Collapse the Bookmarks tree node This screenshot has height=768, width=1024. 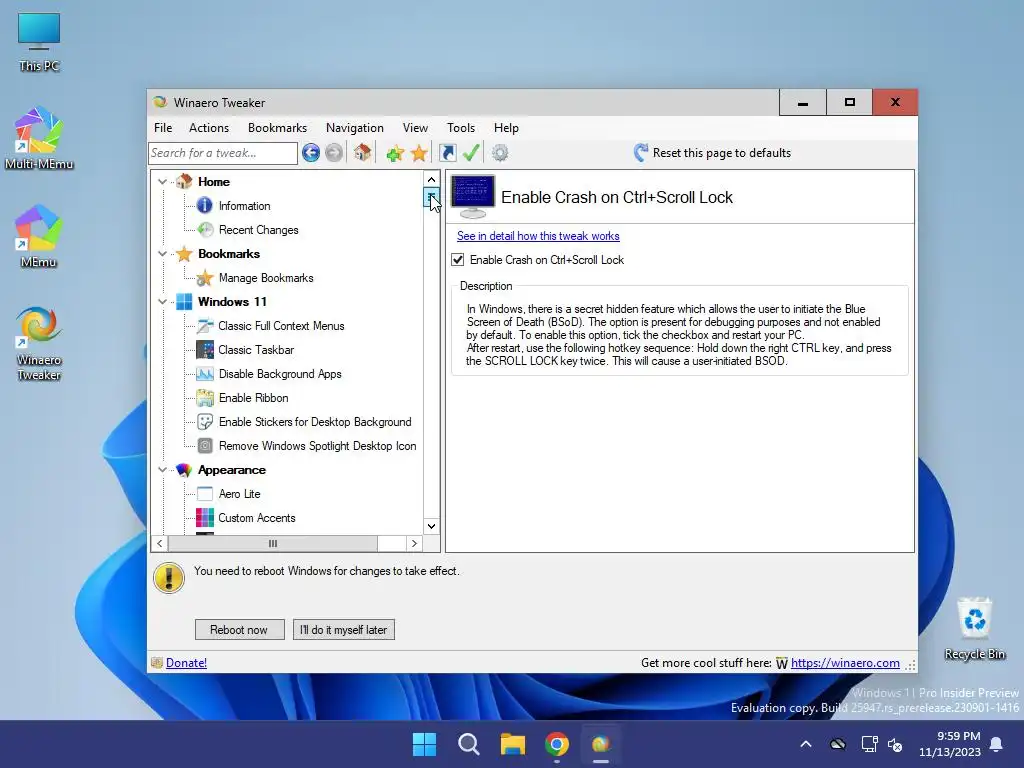click(163, 253)
